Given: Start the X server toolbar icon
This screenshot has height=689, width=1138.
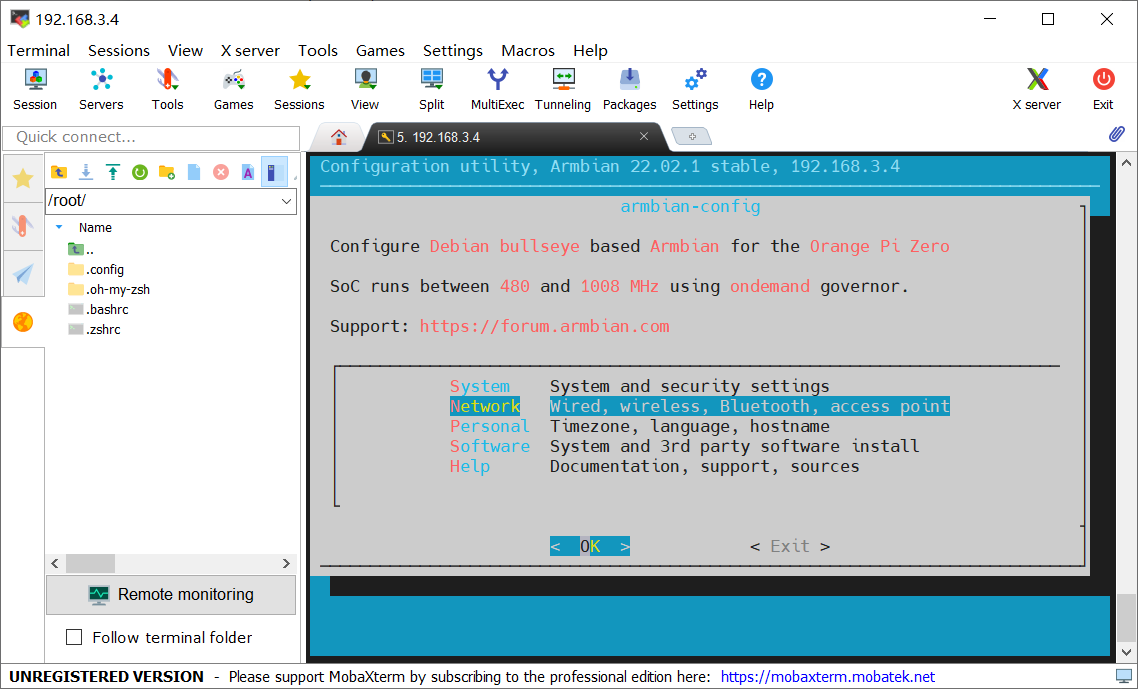Looking at the screenshot, I should 1037,89.
